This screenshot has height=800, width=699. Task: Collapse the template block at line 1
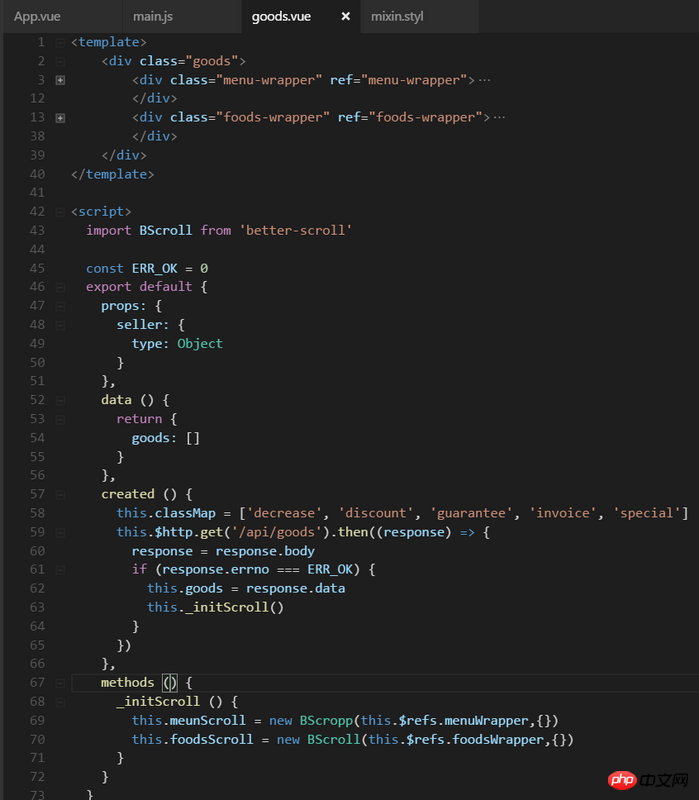coord(60,42)
